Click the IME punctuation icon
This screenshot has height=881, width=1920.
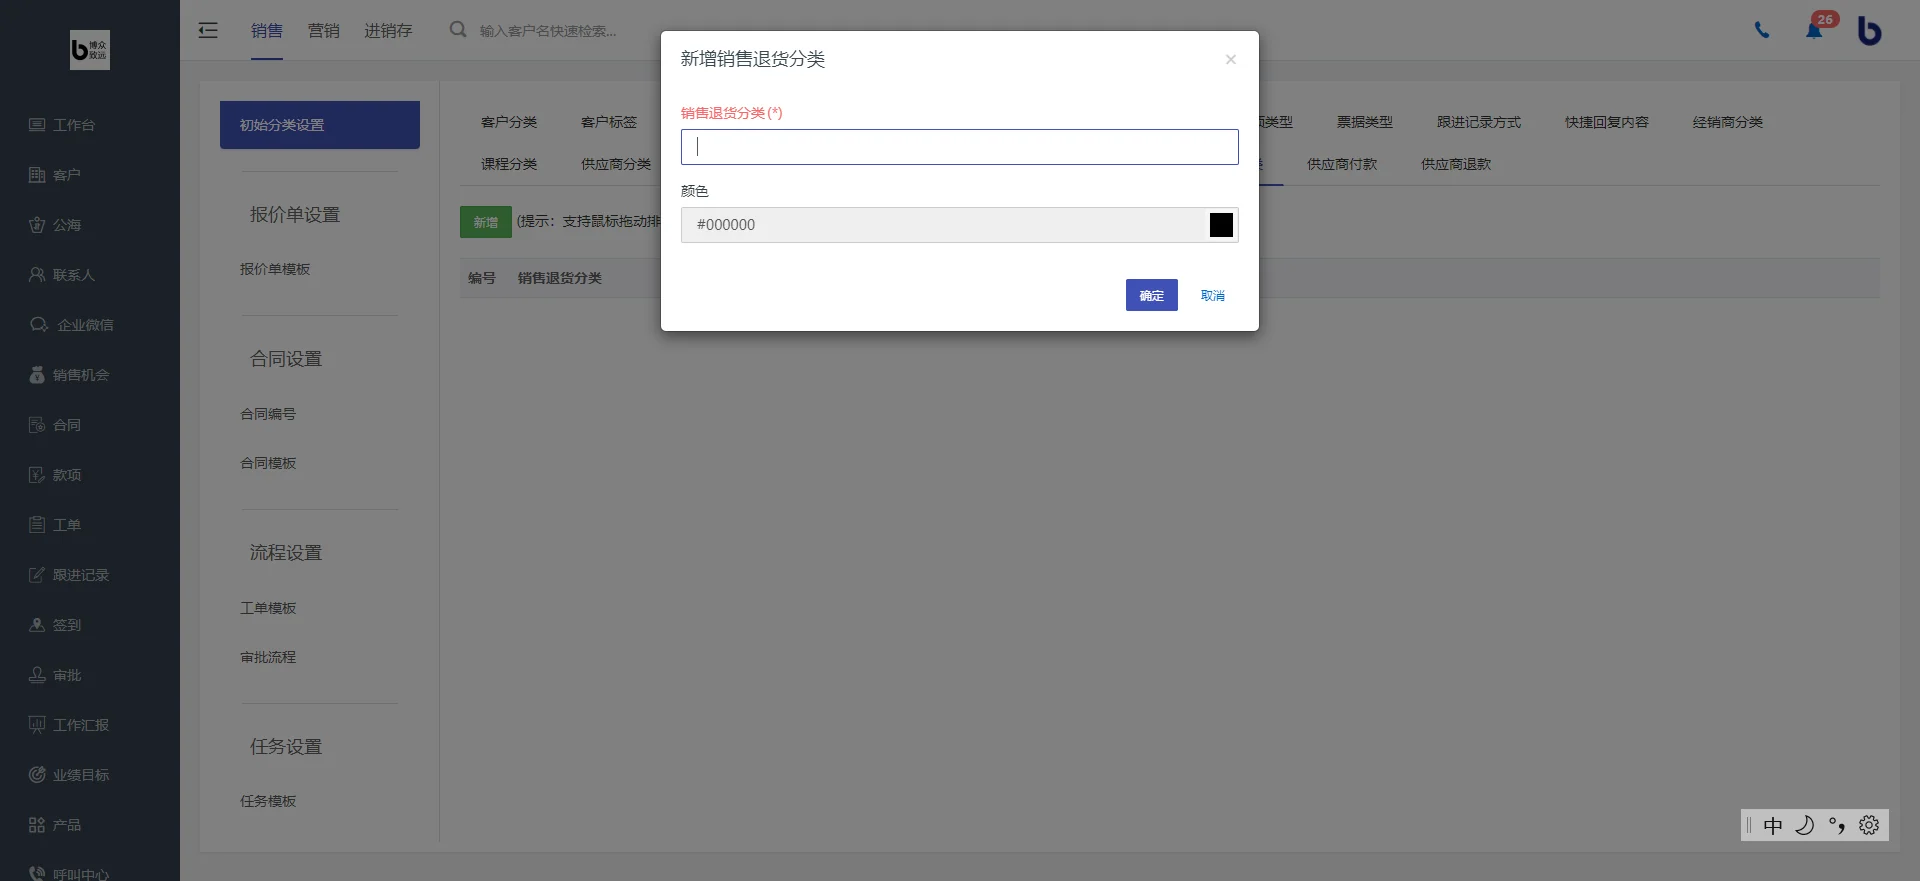[1837, 825]
